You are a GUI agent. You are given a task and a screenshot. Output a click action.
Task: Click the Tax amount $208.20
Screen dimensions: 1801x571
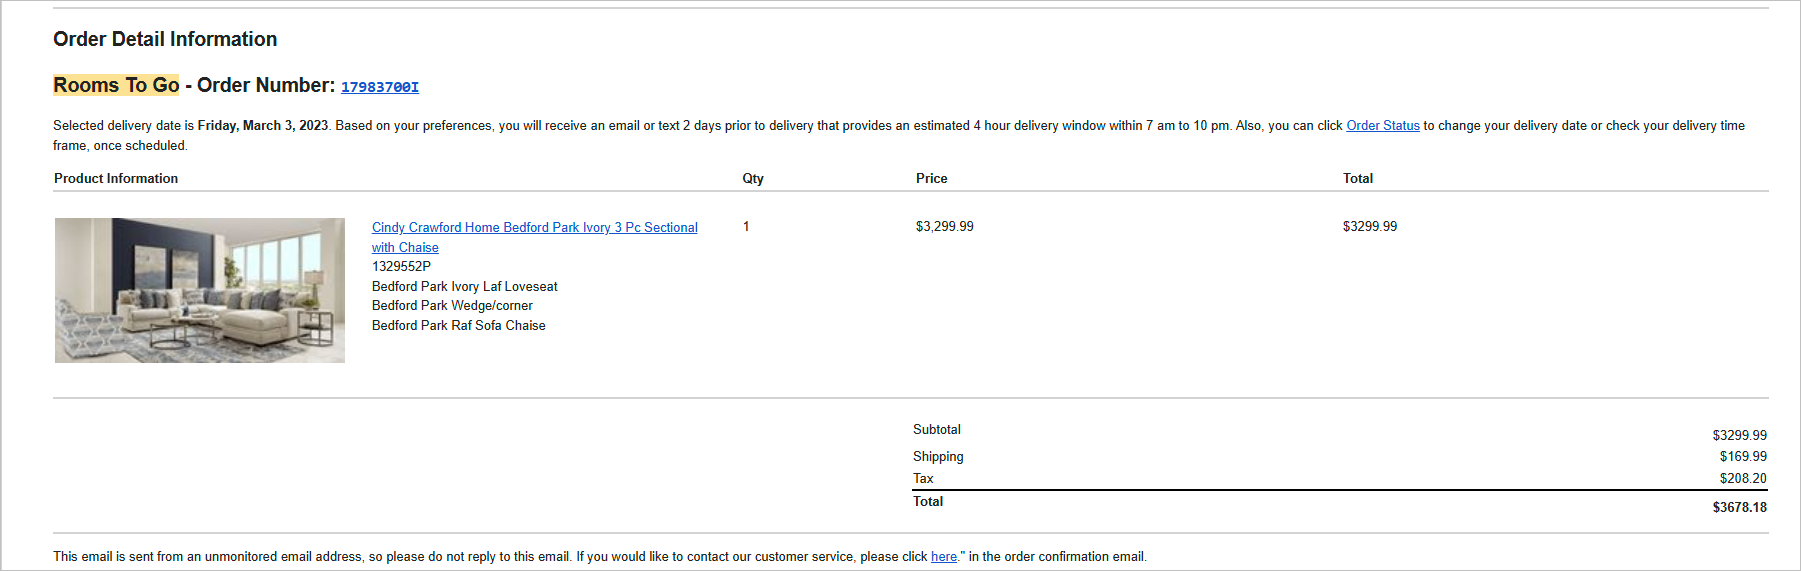tap(1743, 479)
